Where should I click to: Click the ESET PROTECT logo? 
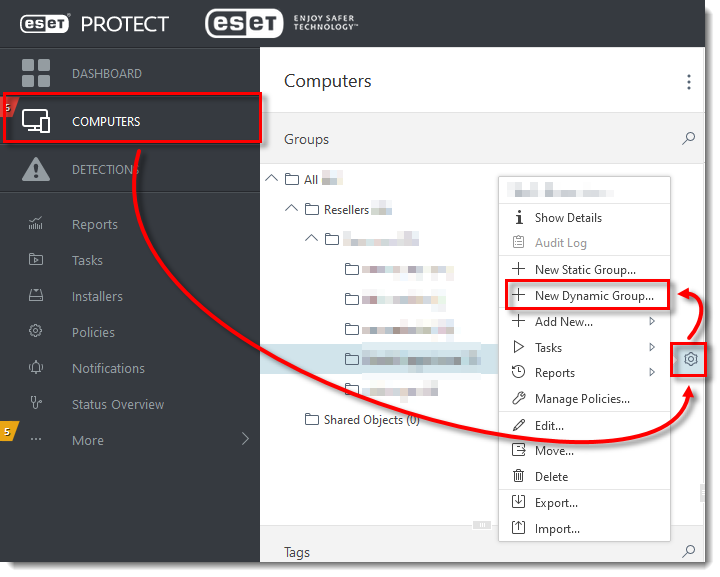(95, 24)
